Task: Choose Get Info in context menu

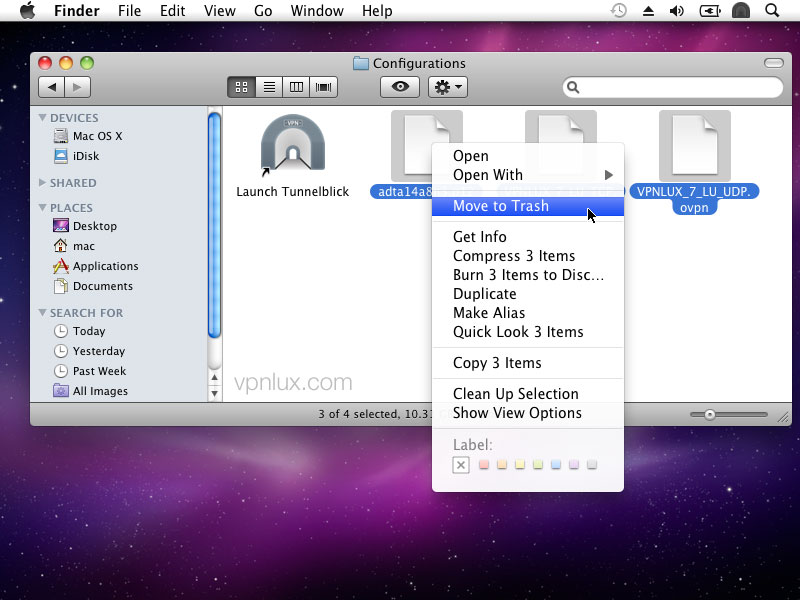Action: tap(528, 237)
